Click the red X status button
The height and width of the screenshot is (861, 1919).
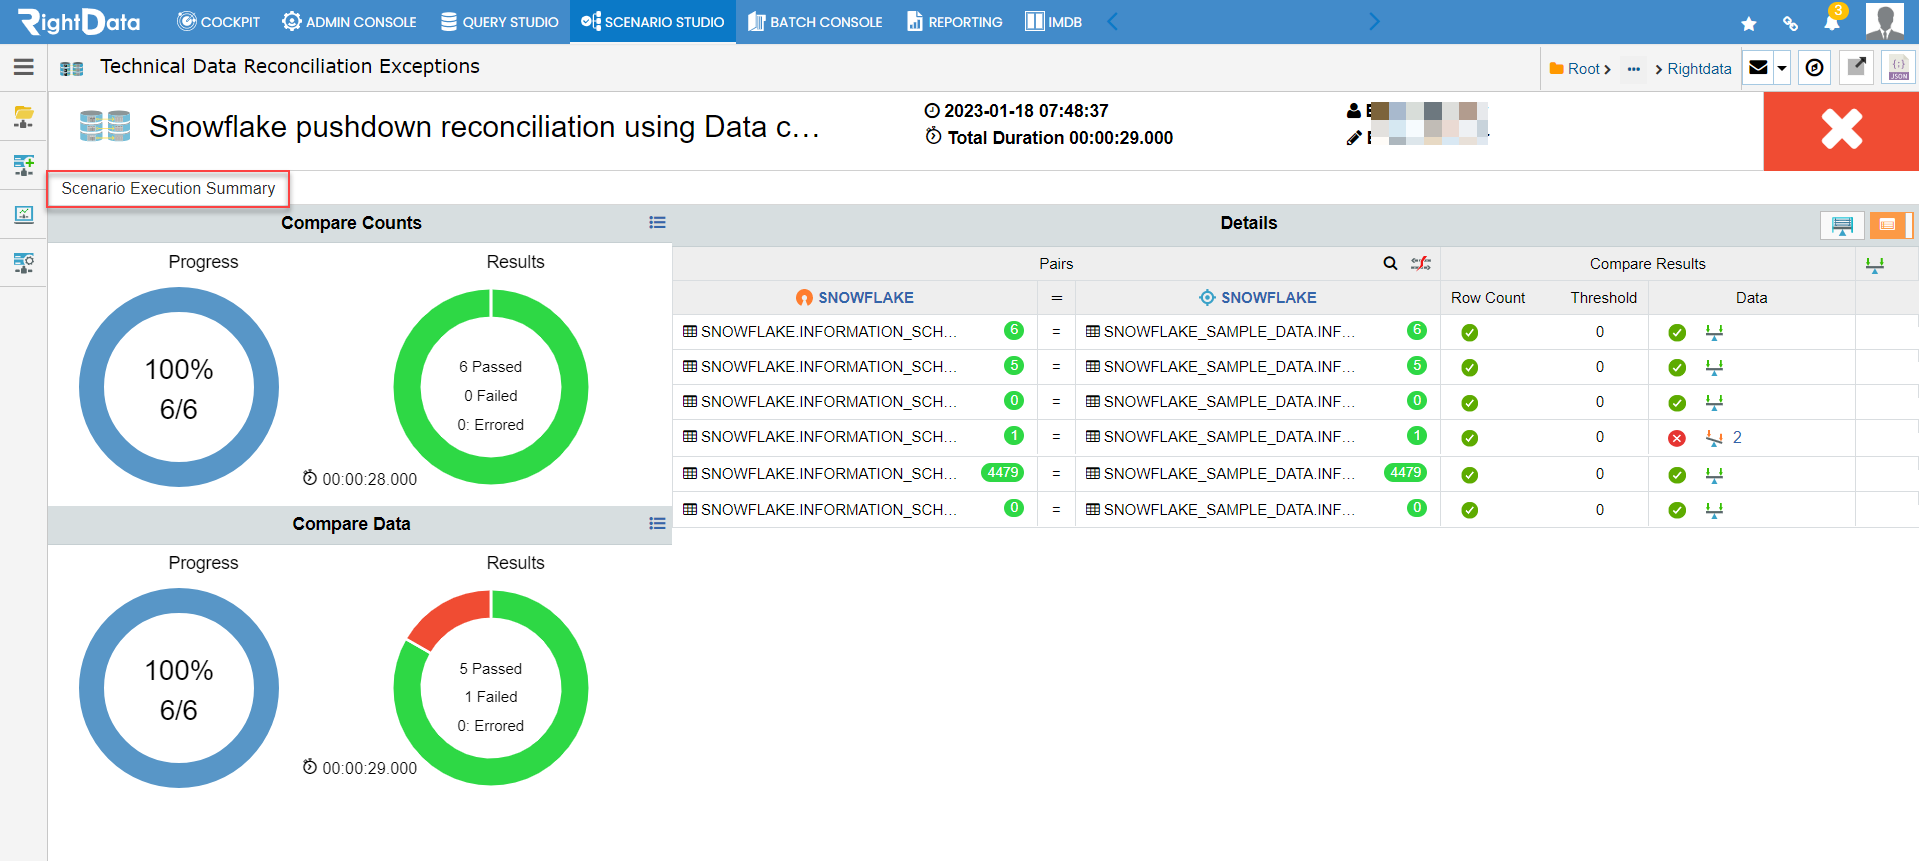[1840, 130]
